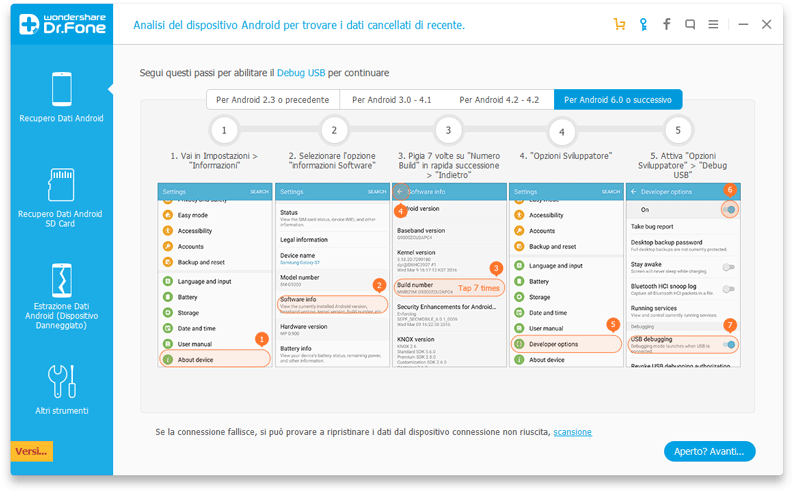
Task: Switch to Per Android 3.0 - 4.1 tab
Action: coord(392,100)
